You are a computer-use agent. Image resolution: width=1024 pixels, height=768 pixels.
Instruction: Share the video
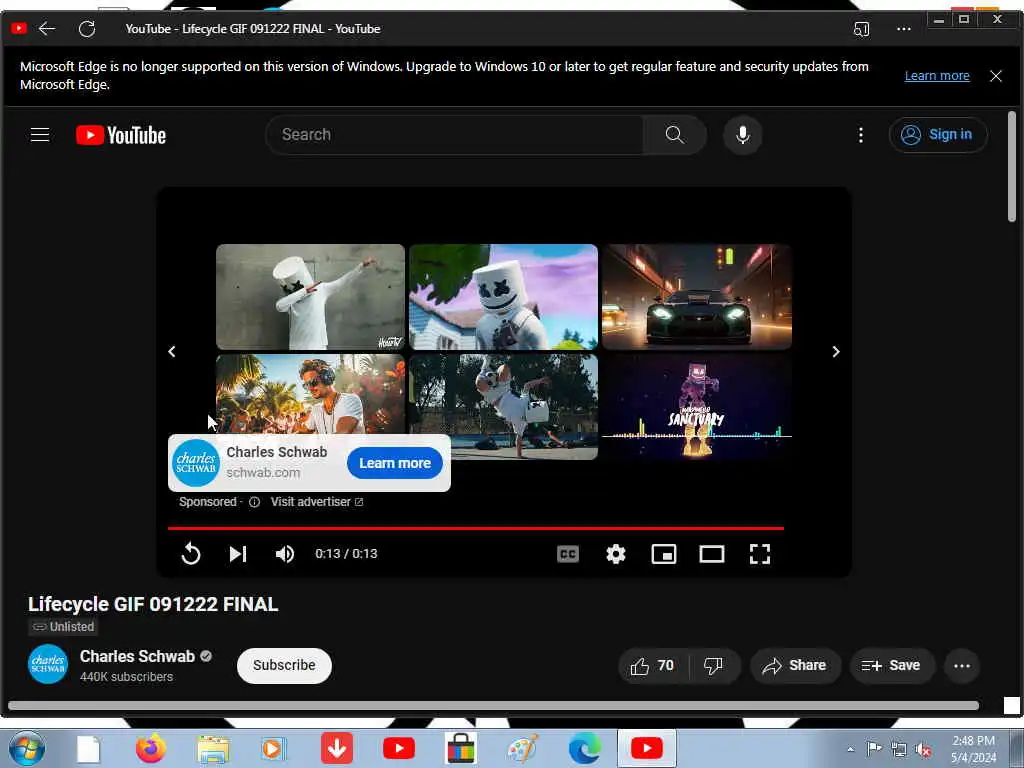tap(795, 665)
